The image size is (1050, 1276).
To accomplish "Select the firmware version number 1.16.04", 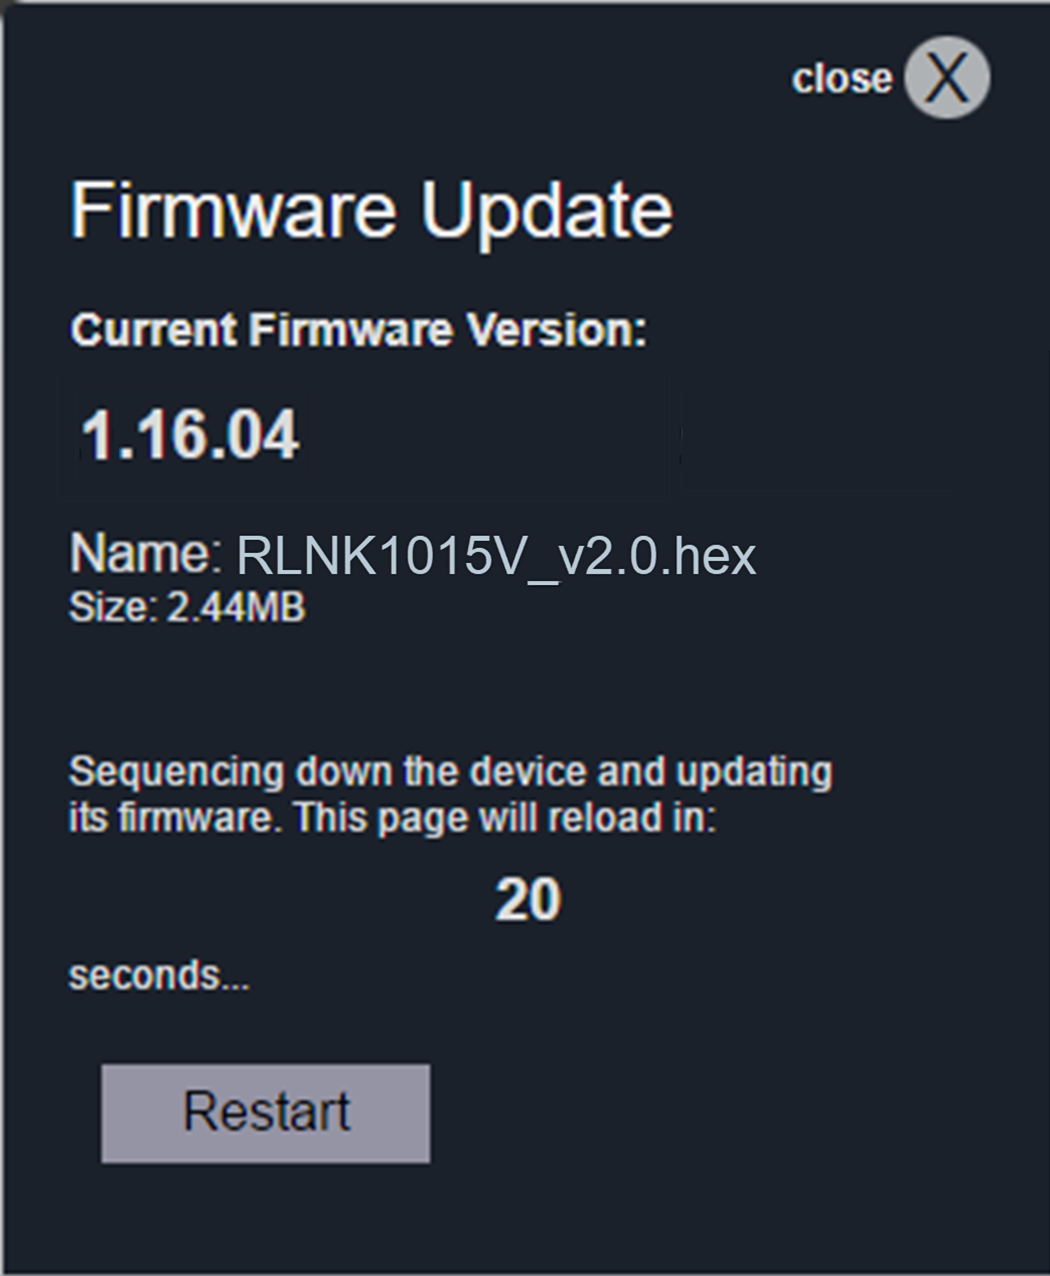I will coord(190,435).
